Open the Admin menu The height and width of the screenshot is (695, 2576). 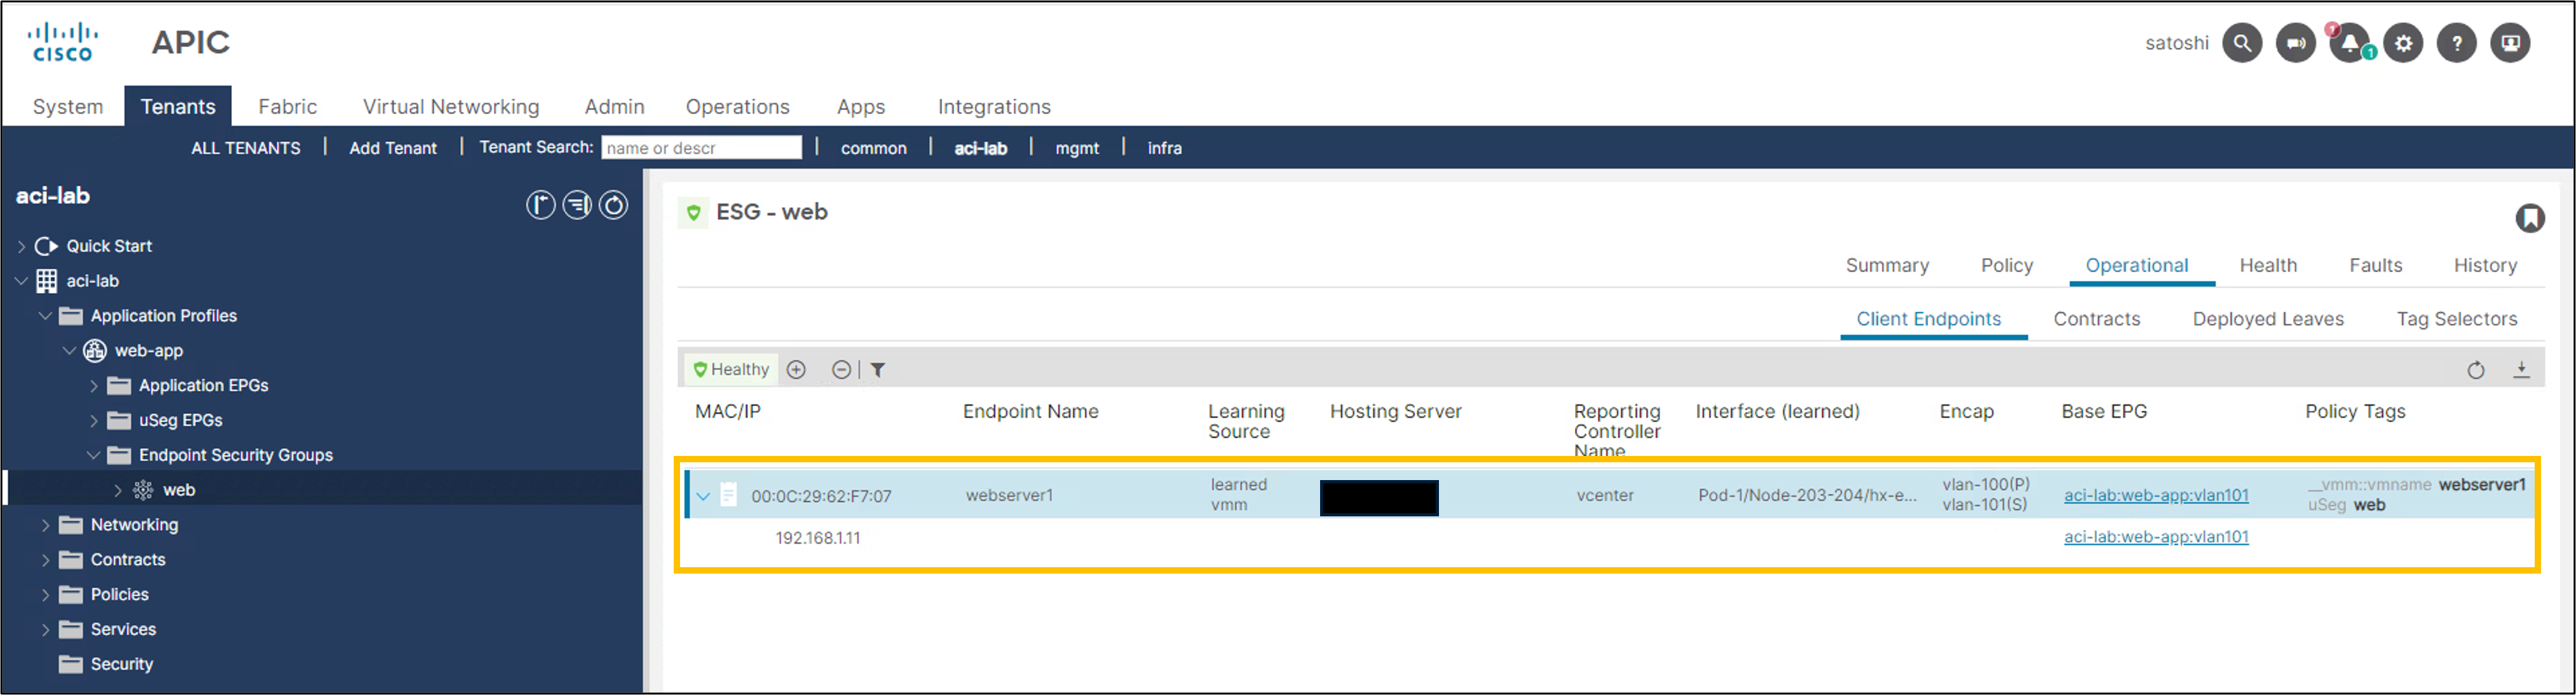coord(615,107)
